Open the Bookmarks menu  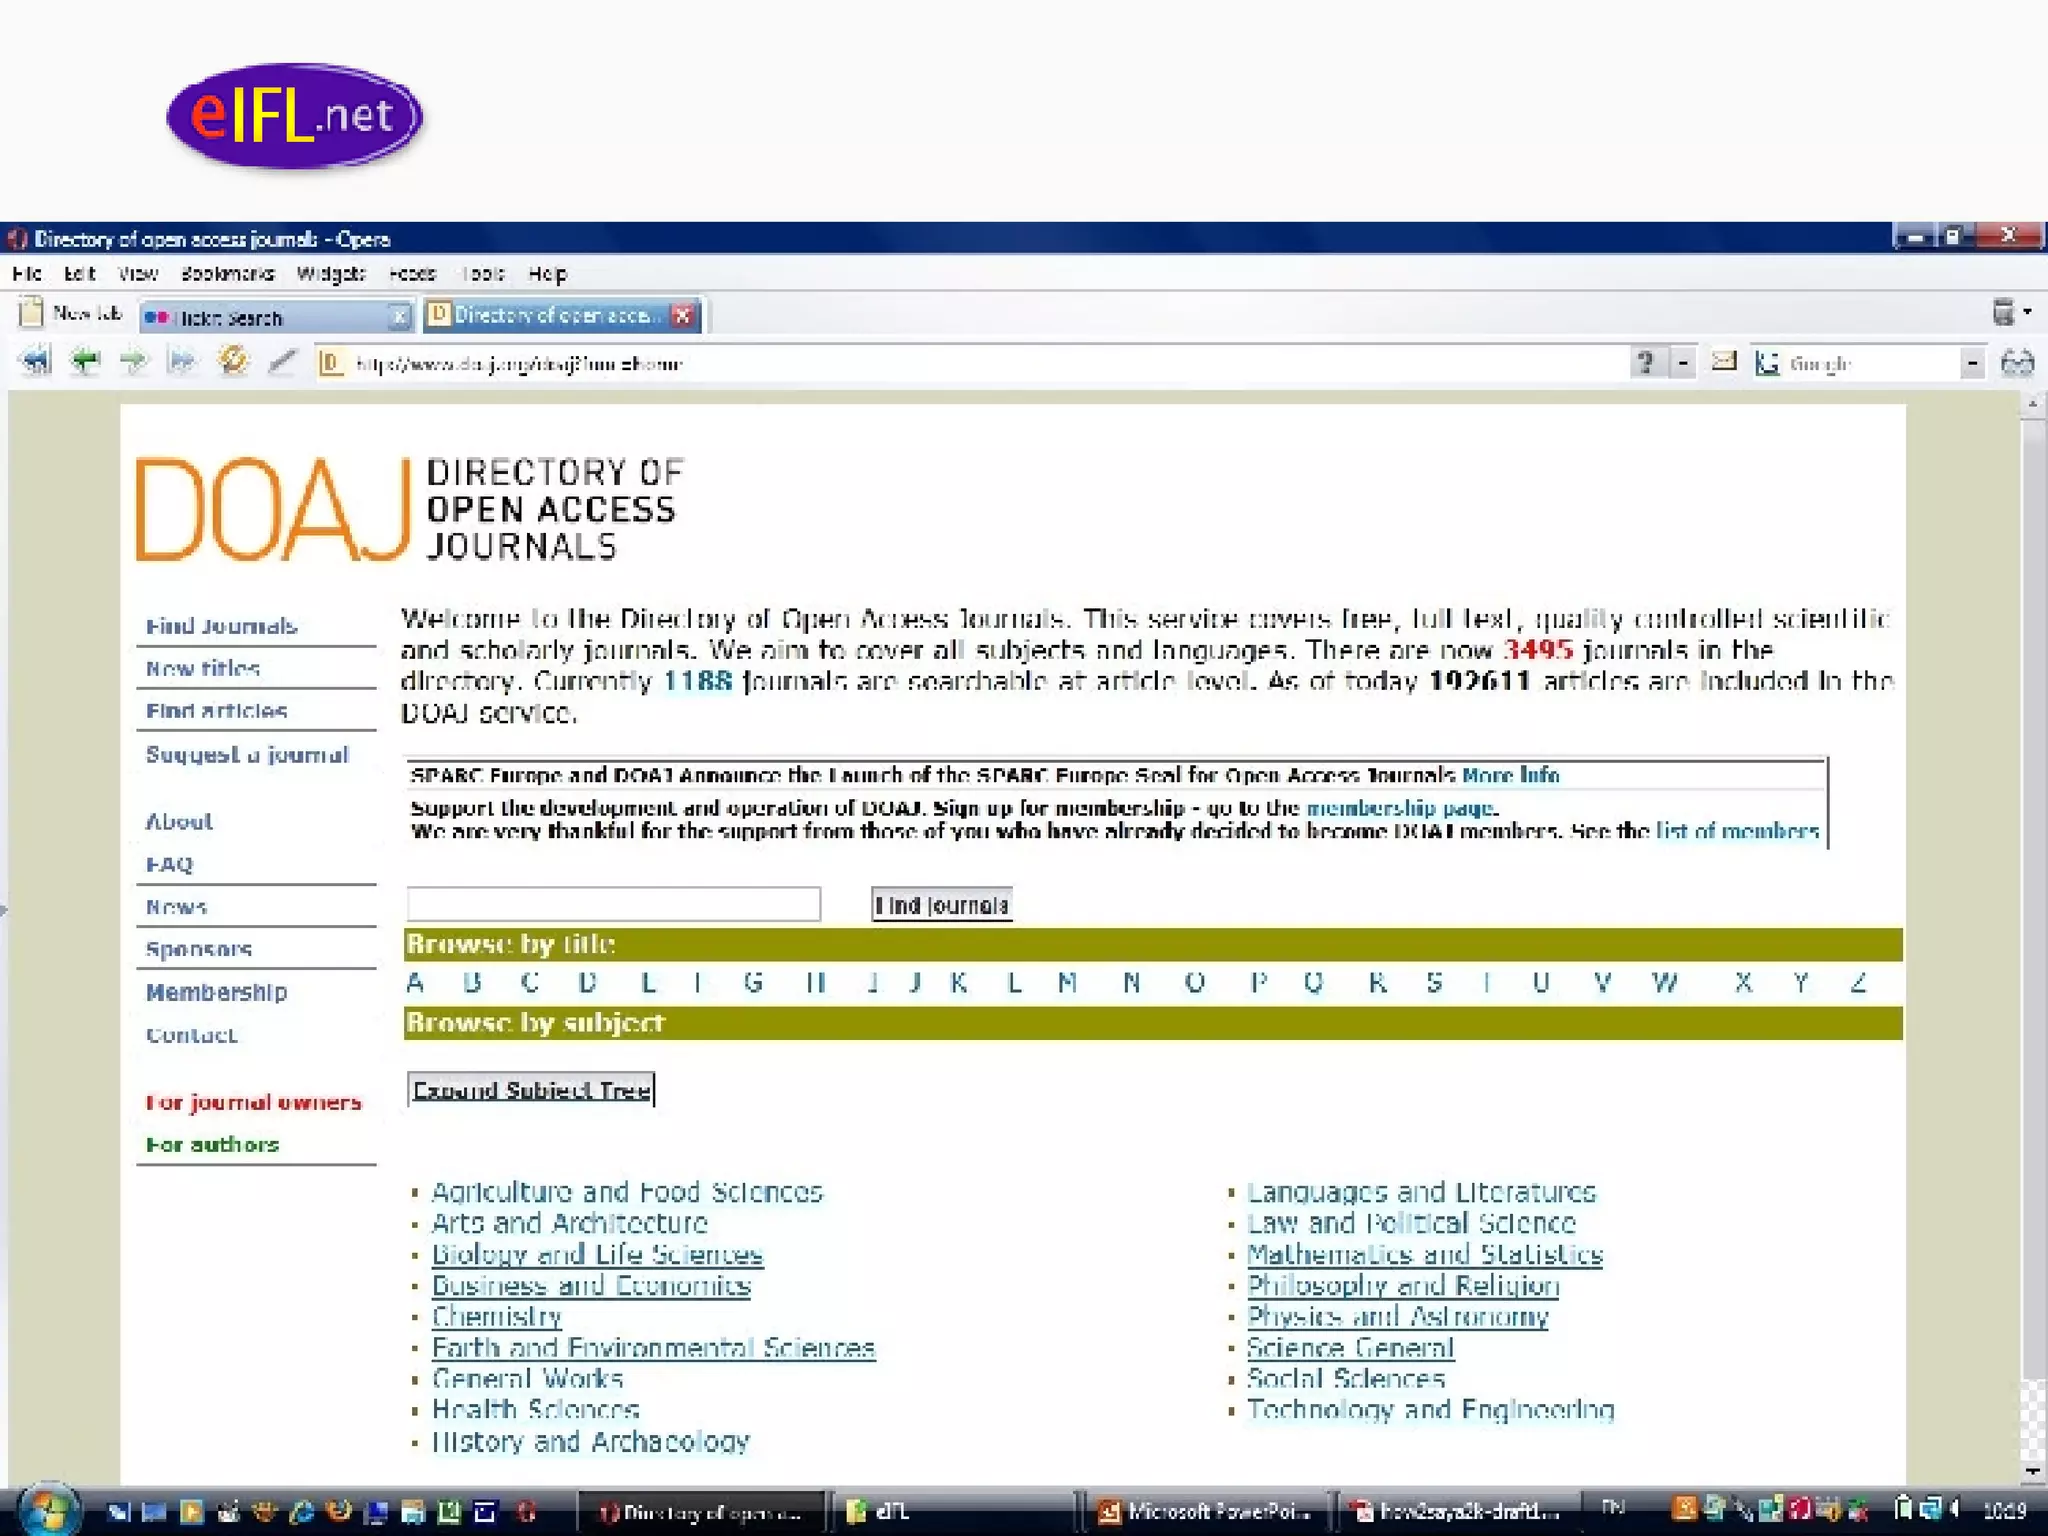pyautogui.click(x=227, y=274)
